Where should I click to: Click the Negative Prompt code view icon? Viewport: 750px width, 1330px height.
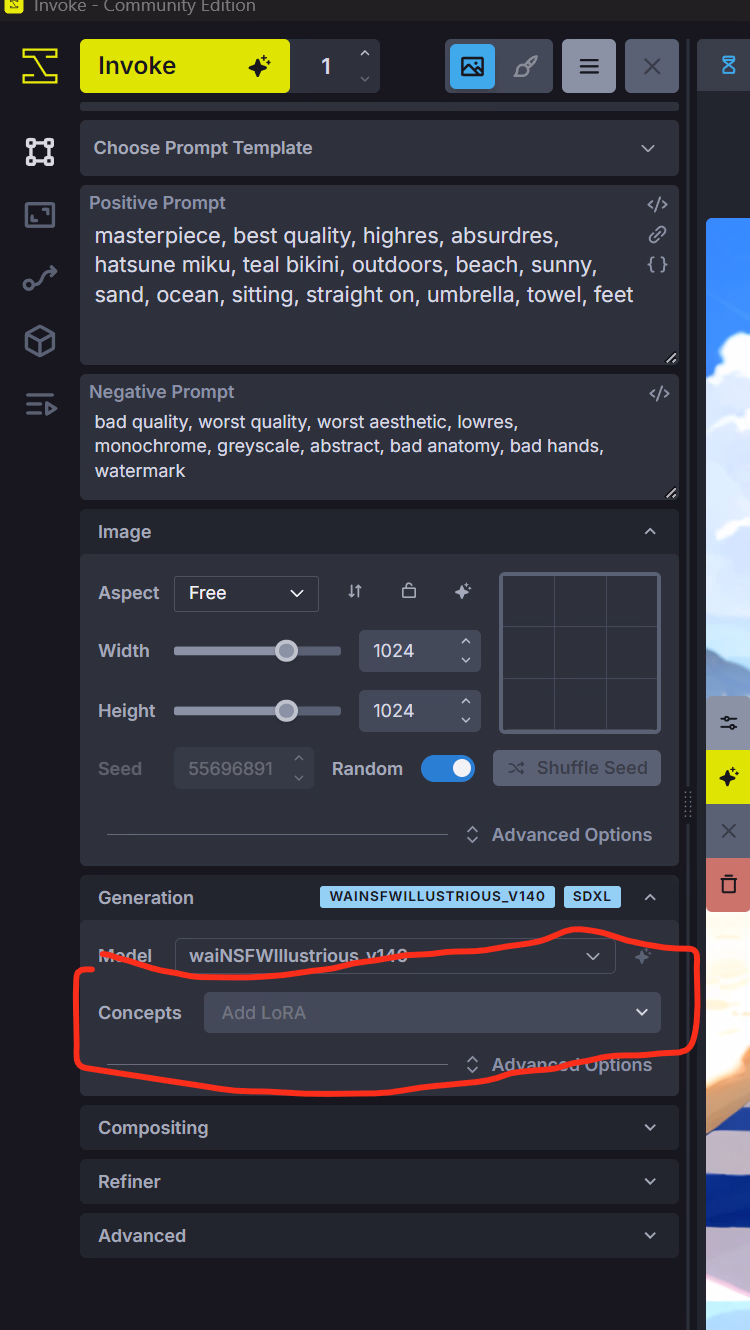coord(659,393)
